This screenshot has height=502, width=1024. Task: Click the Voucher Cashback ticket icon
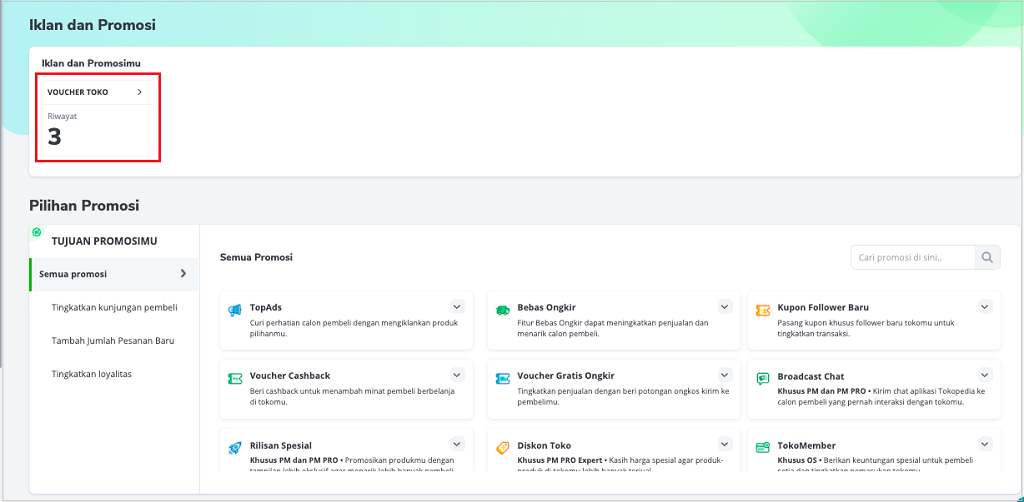tap(235, 379)
